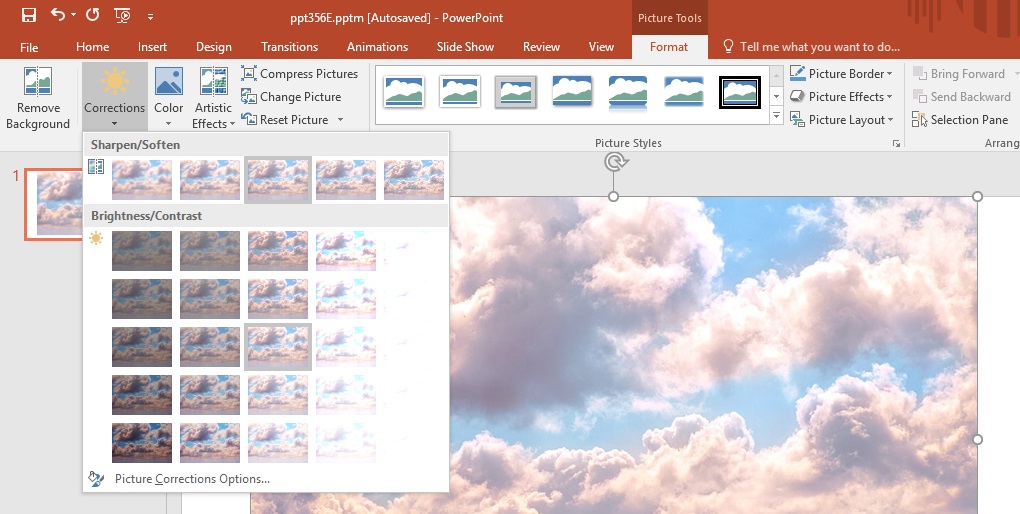
Task: Apply first picture style Simple Frame White
Action: coord(404,91)
